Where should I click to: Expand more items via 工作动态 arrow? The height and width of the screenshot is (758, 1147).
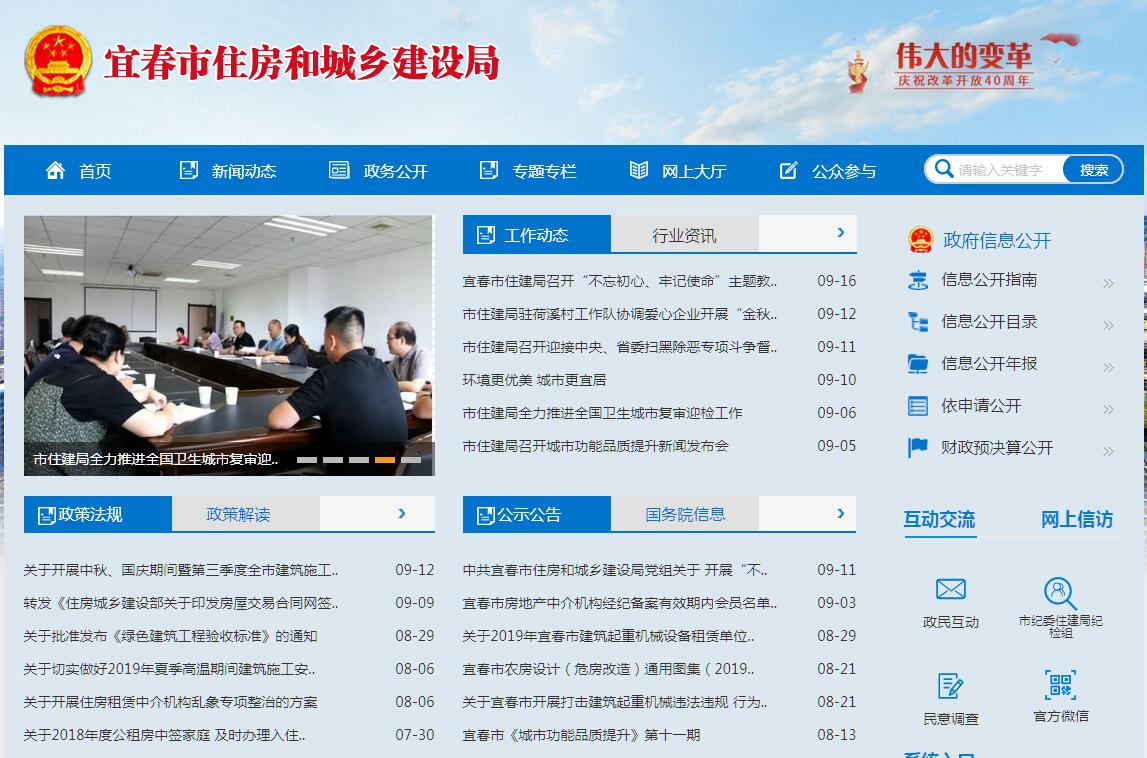(x=841, y=233)
